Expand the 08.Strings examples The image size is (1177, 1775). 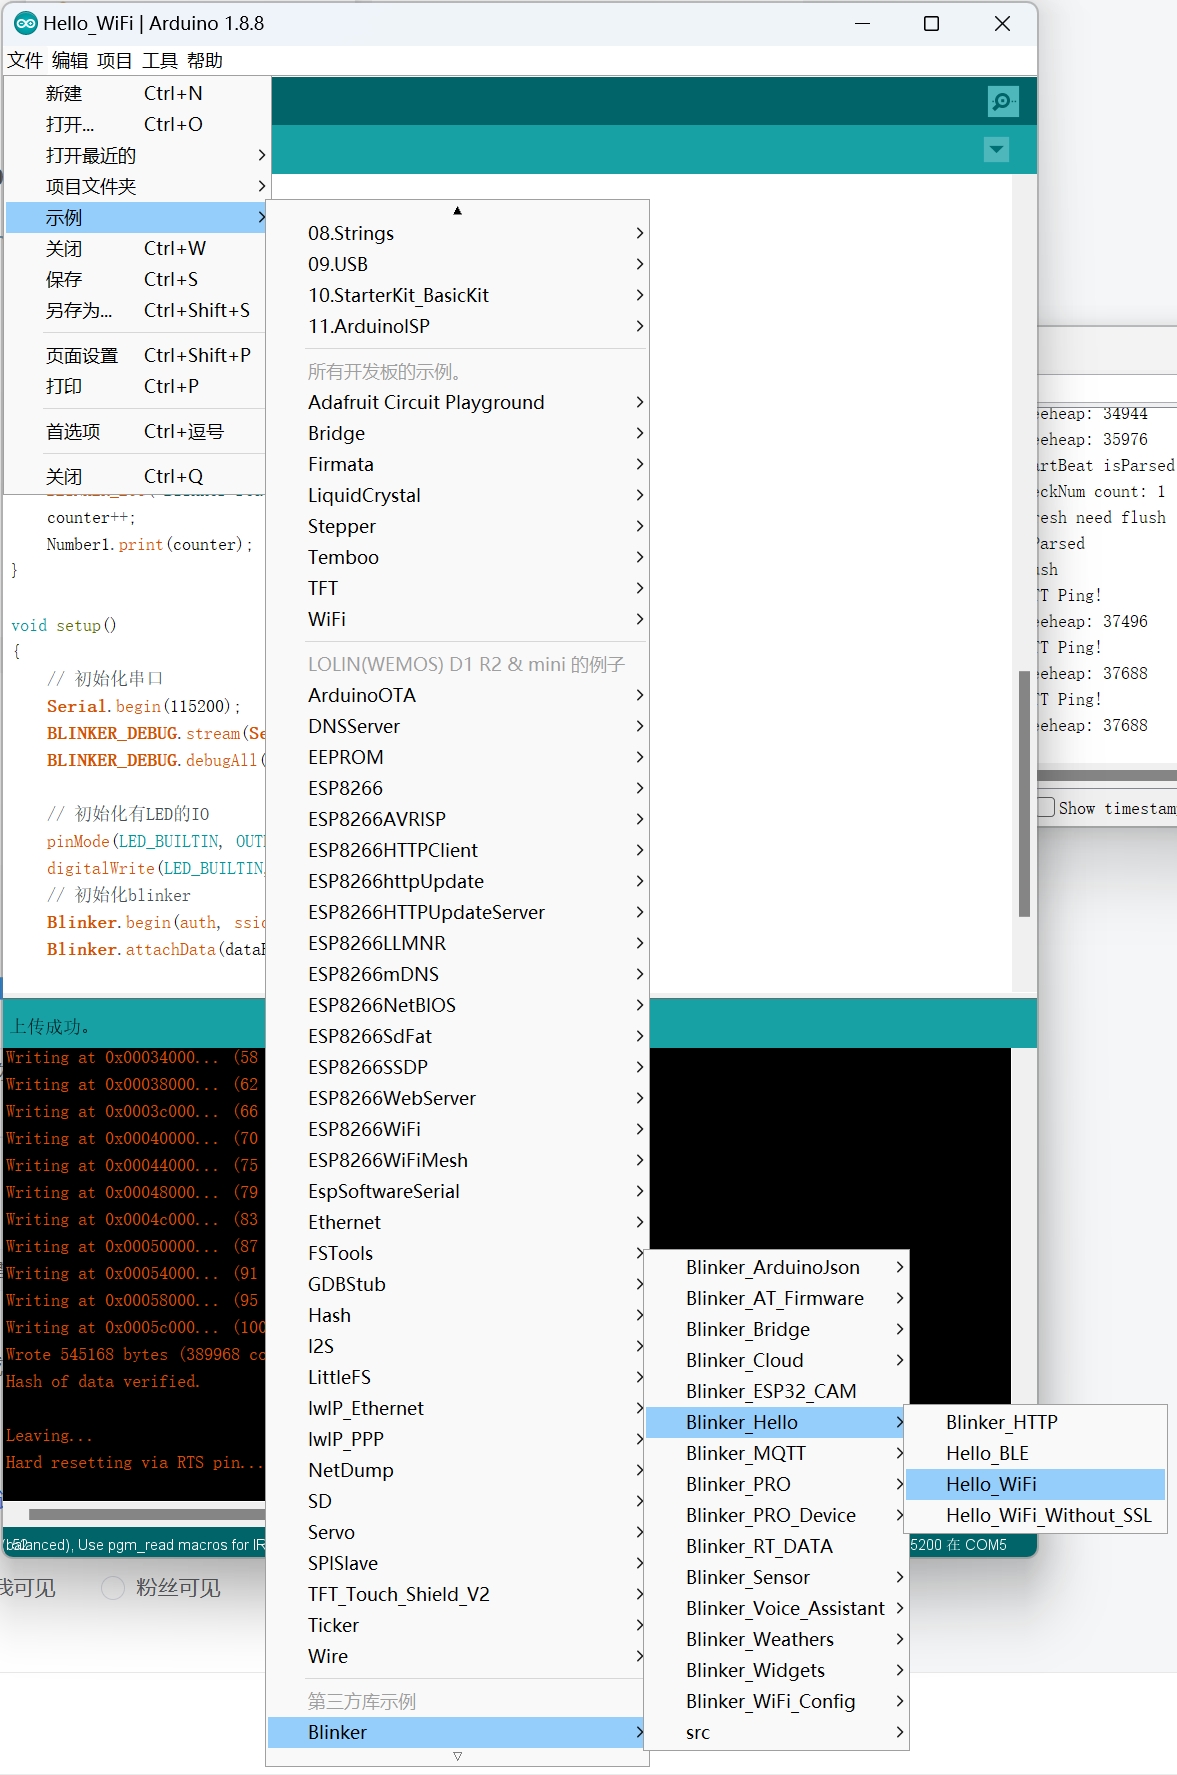click(x=458, y=233)
